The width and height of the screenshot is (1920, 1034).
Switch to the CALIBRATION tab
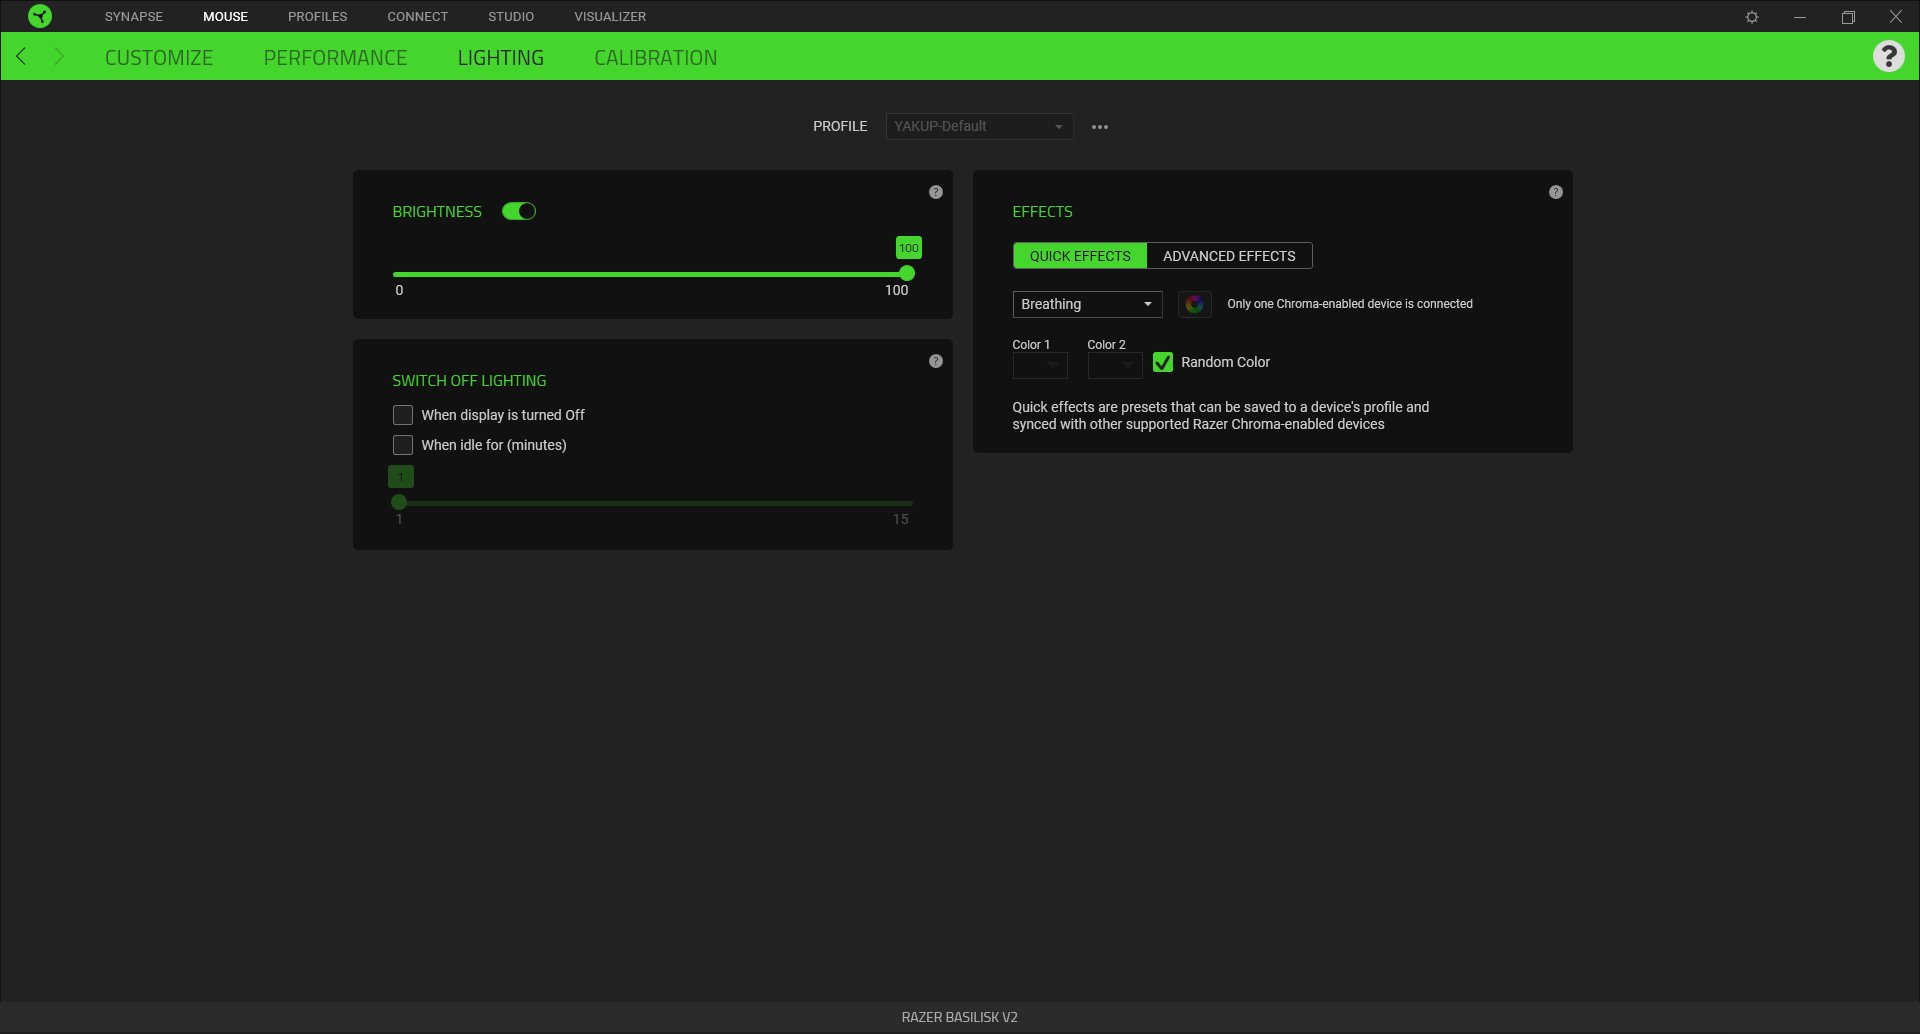[x=656, y=58]
